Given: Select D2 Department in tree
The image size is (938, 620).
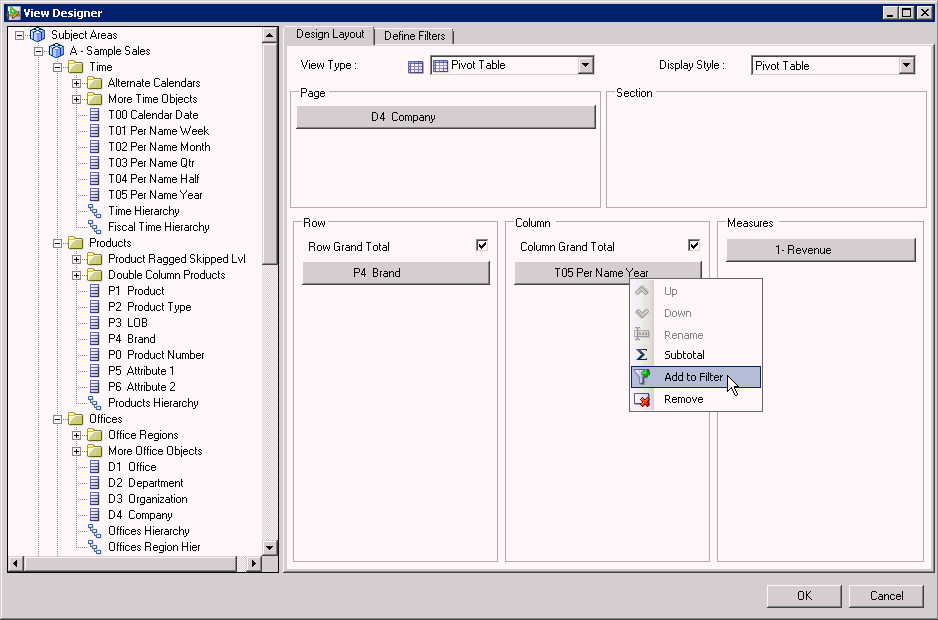Looking at the screenshot, I should click(x=145, y=482).
